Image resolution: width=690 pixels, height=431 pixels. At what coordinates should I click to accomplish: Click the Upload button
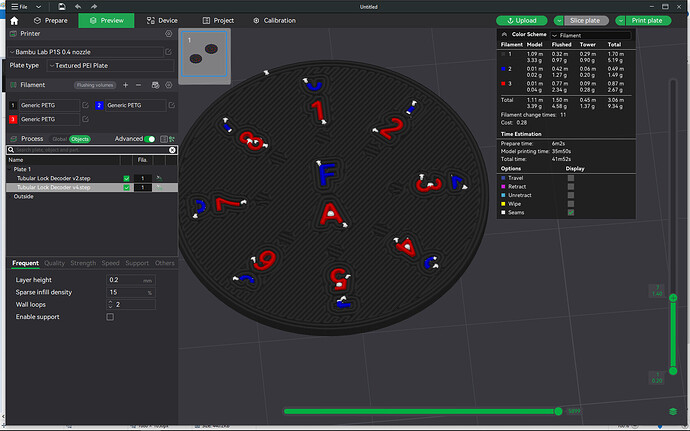tap(521, 21)
